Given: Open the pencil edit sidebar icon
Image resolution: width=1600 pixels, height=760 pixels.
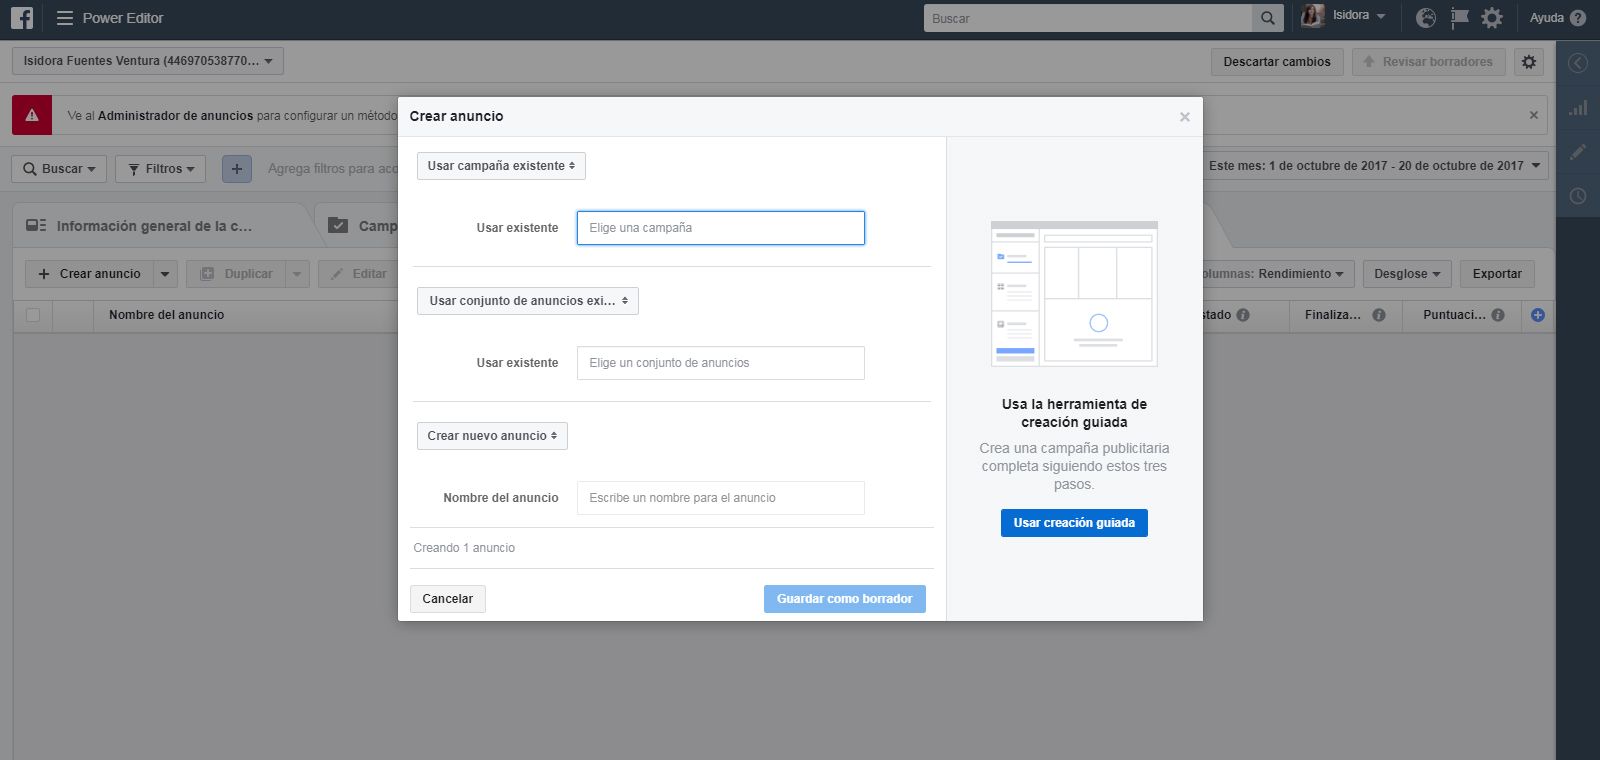Looking at the screenshot, I should coord(1578,152).
